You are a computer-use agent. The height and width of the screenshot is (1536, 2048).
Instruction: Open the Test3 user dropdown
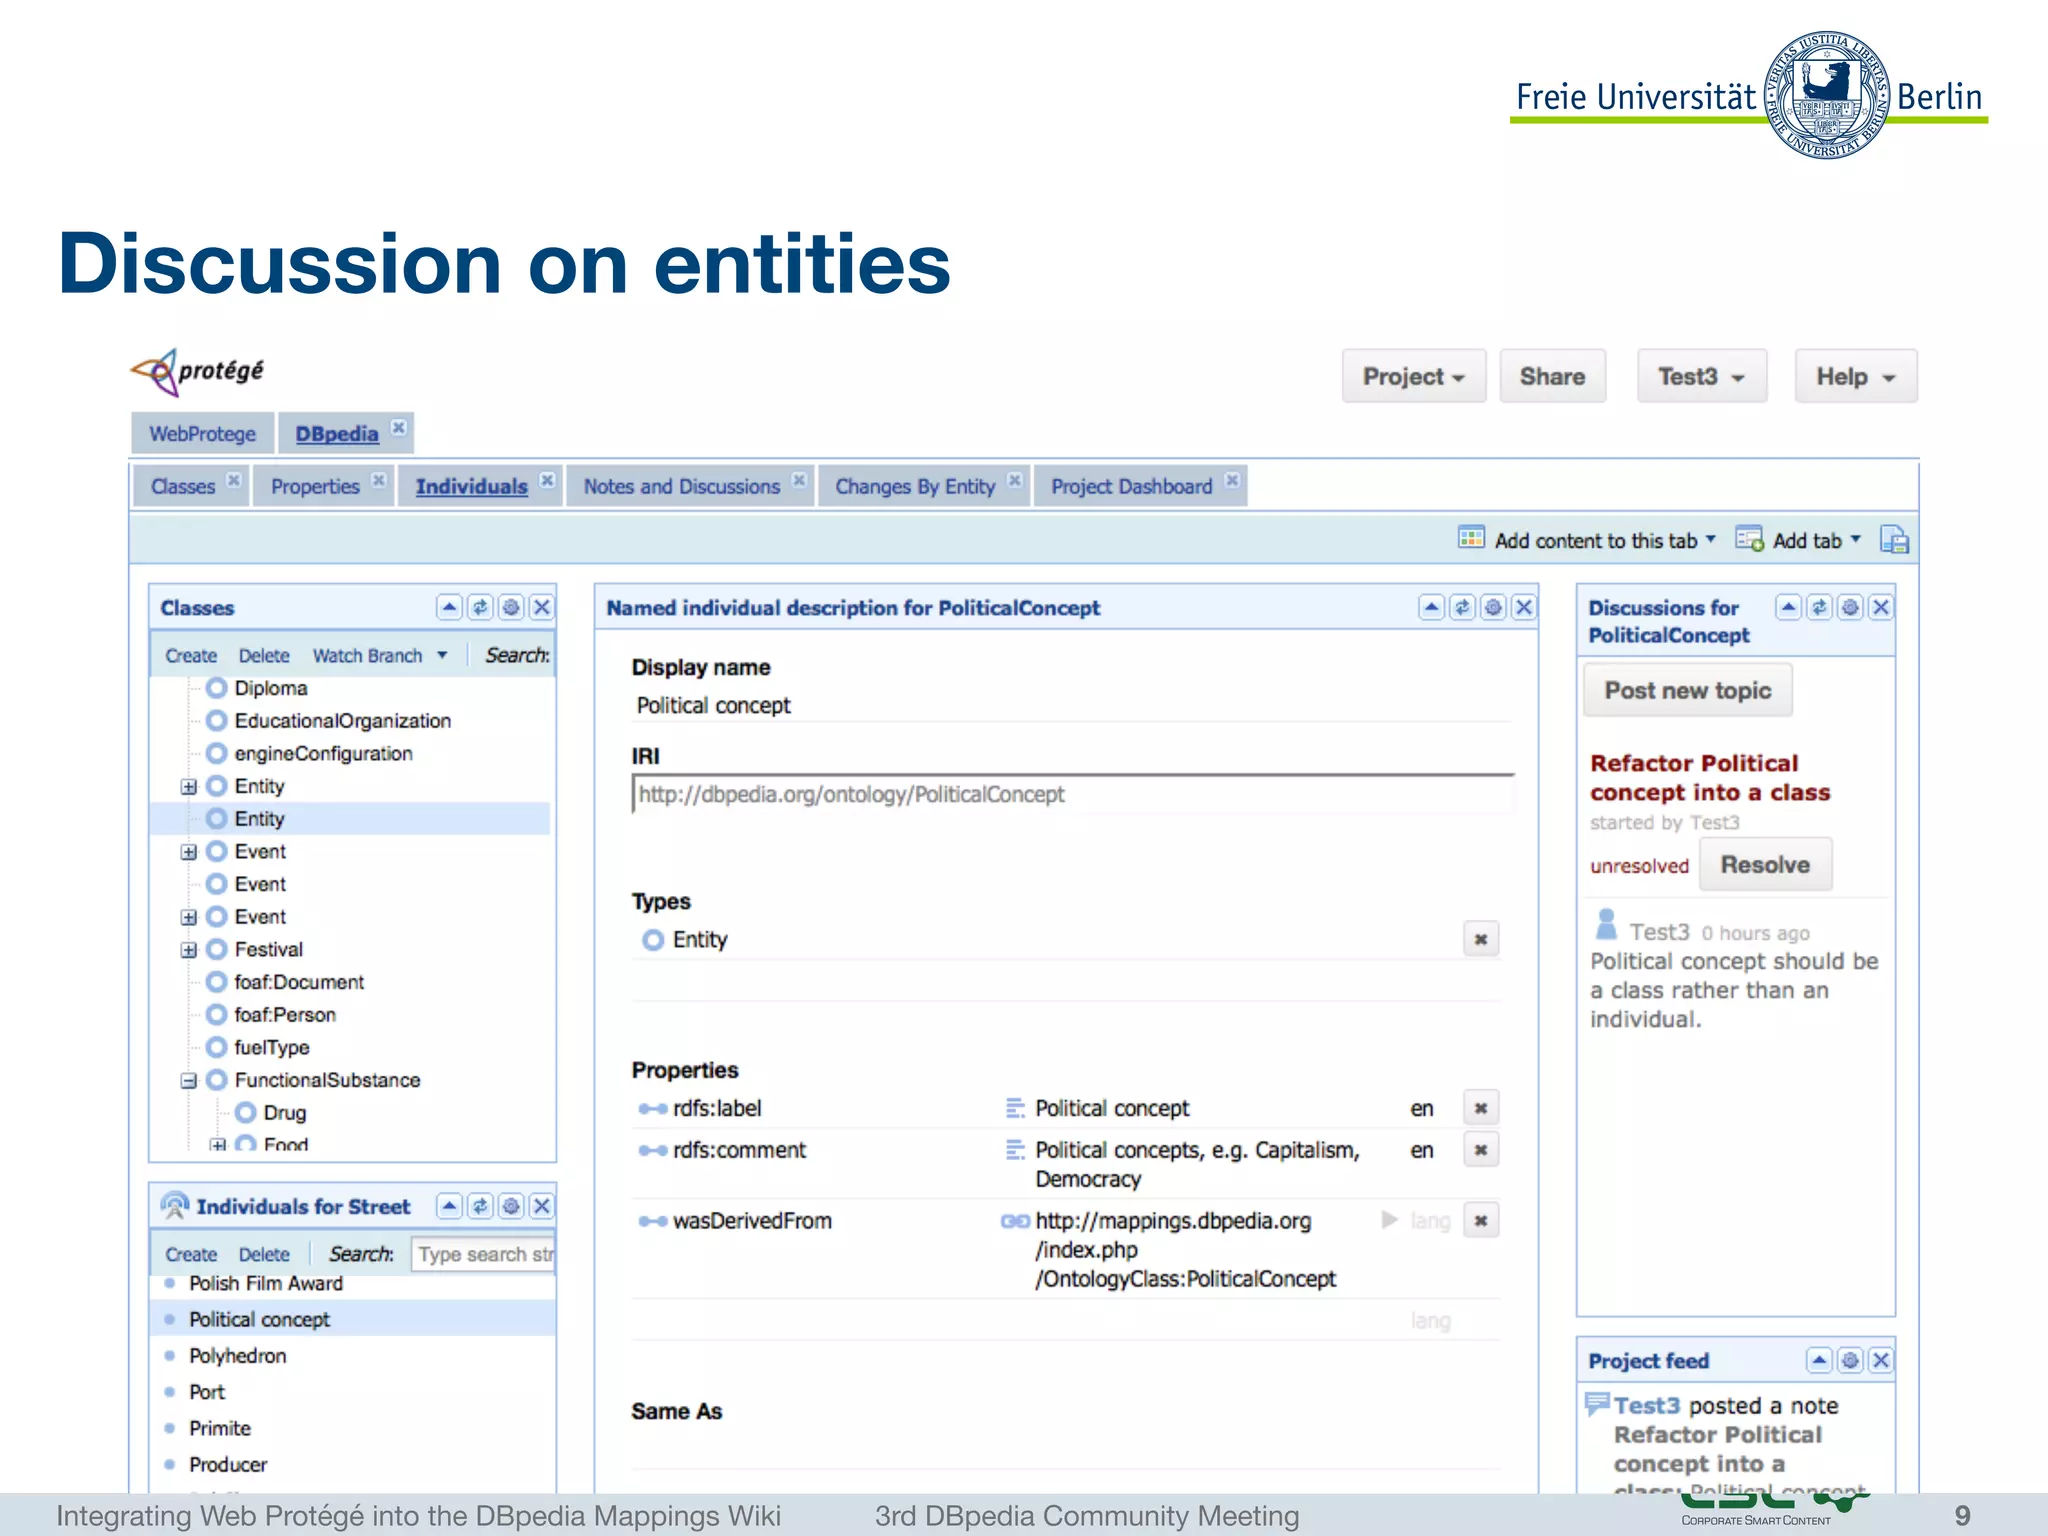tap(1702, 377)
